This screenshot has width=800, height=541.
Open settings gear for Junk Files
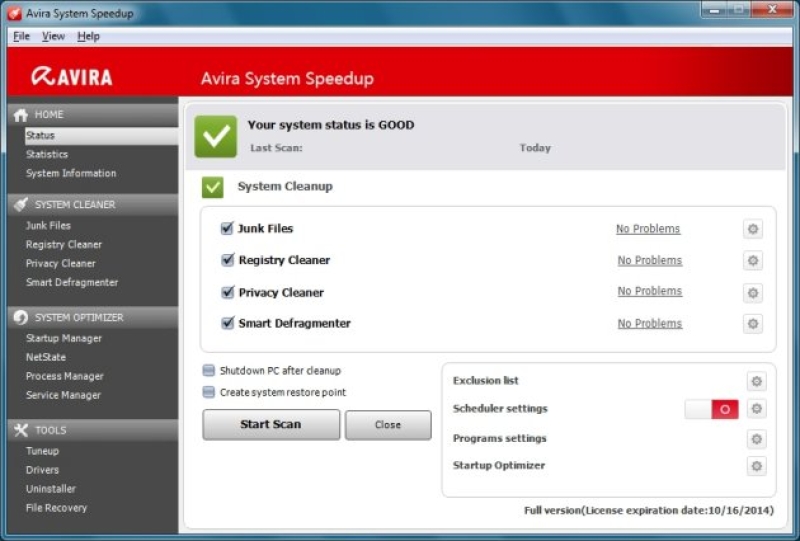[753, 229]
